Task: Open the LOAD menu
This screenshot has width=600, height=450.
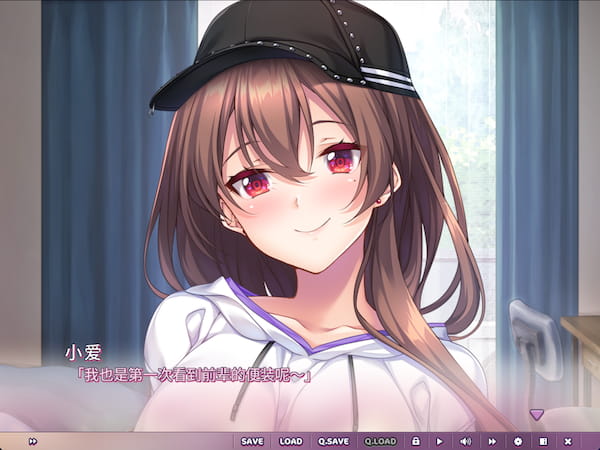Action: click(x=290, y=441)
